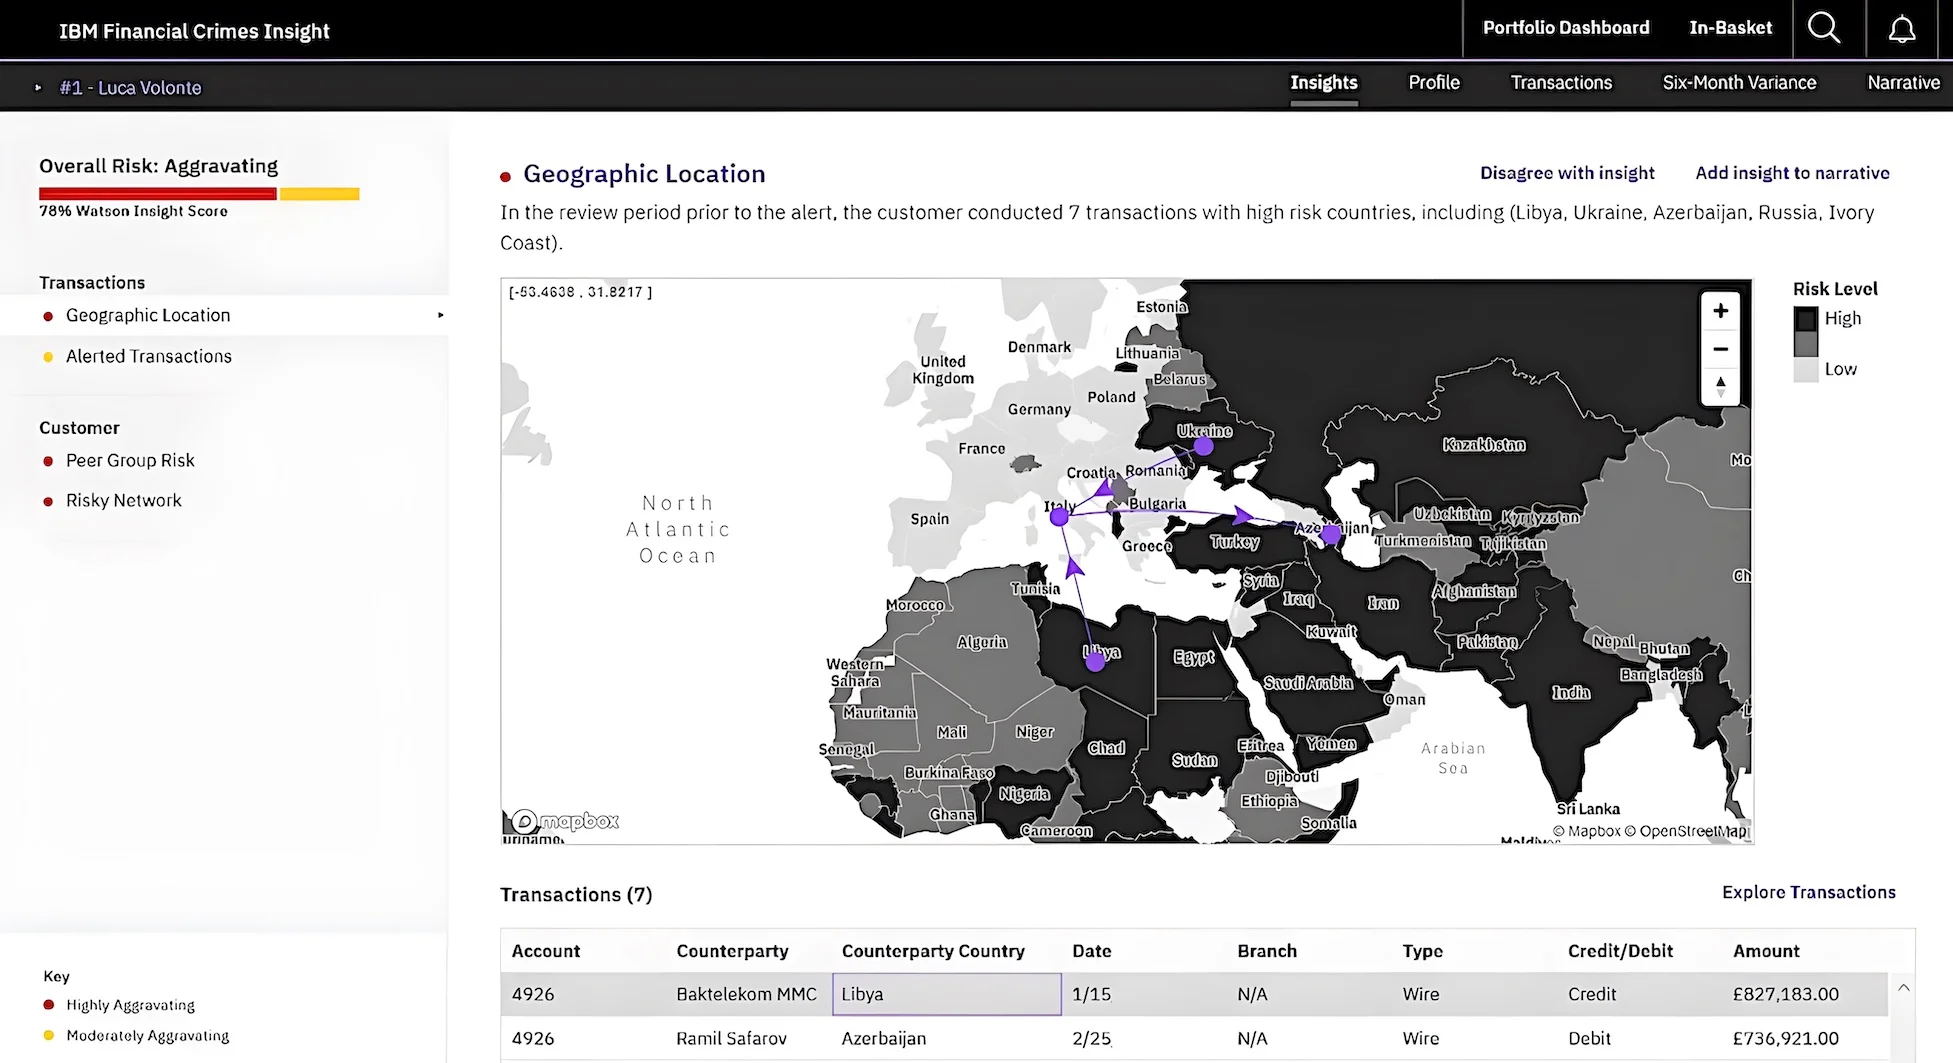Click the 1/15 date cell
The width and height of the screenshot is (1953, 1063).
pos(1091,994)
